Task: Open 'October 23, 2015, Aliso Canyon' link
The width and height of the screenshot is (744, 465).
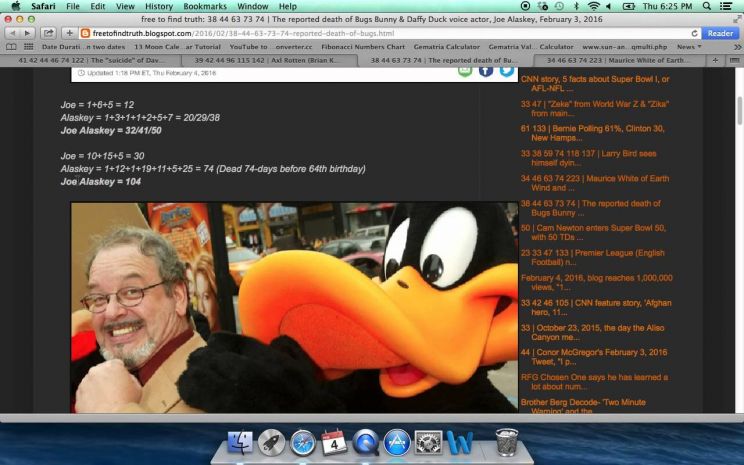Action: click(593, 332)
